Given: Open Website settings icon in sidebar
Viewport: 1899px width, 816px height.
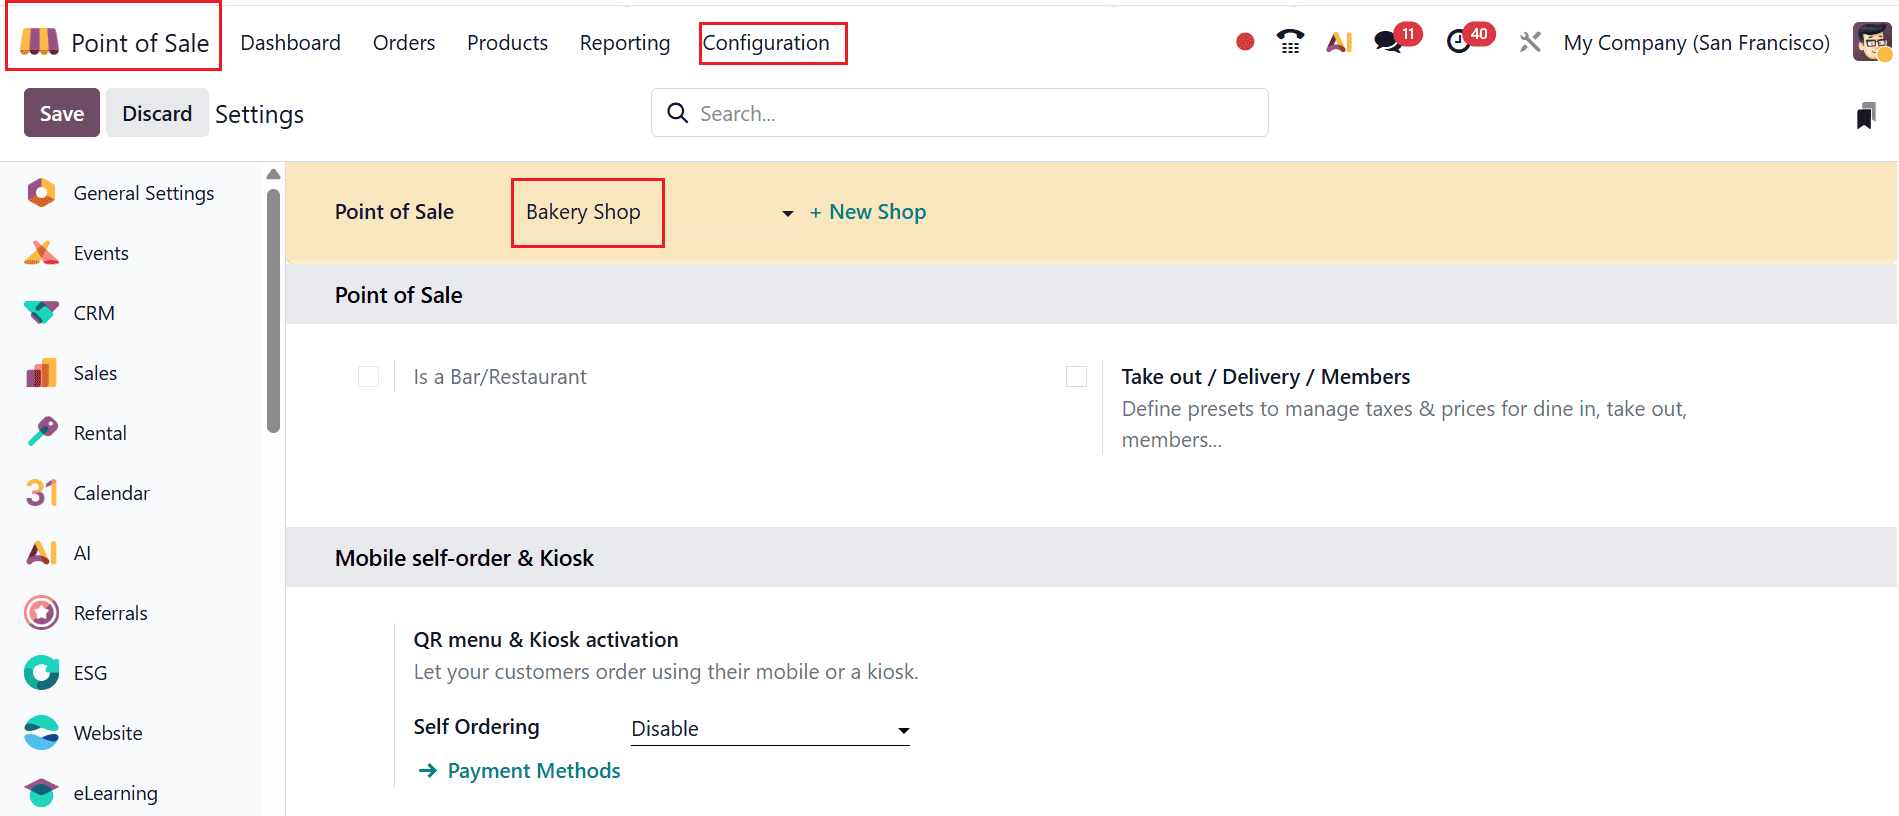Looking at the screenshot, I should coord(41,733).
